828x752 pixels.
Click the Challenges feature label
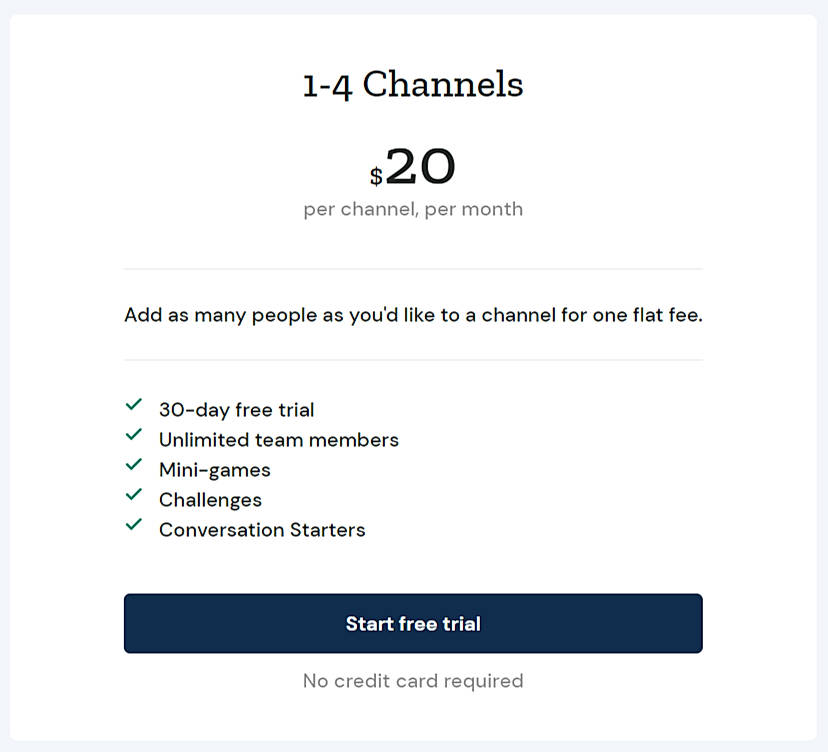(210, 499)
